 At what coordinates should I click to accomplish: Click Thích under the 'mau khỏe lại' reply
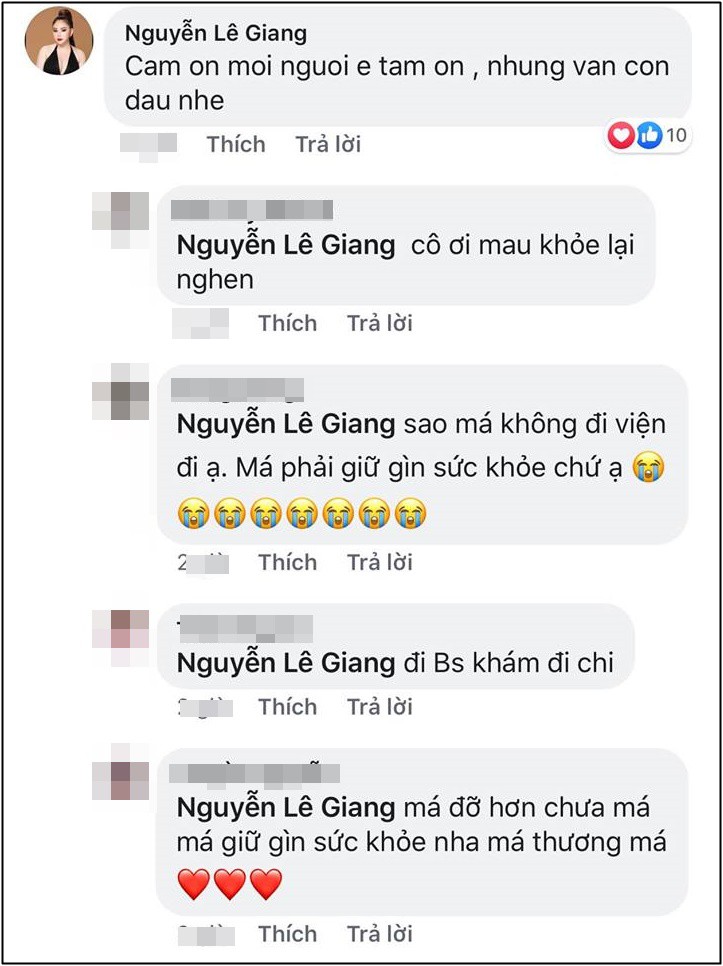click(287, 323)
